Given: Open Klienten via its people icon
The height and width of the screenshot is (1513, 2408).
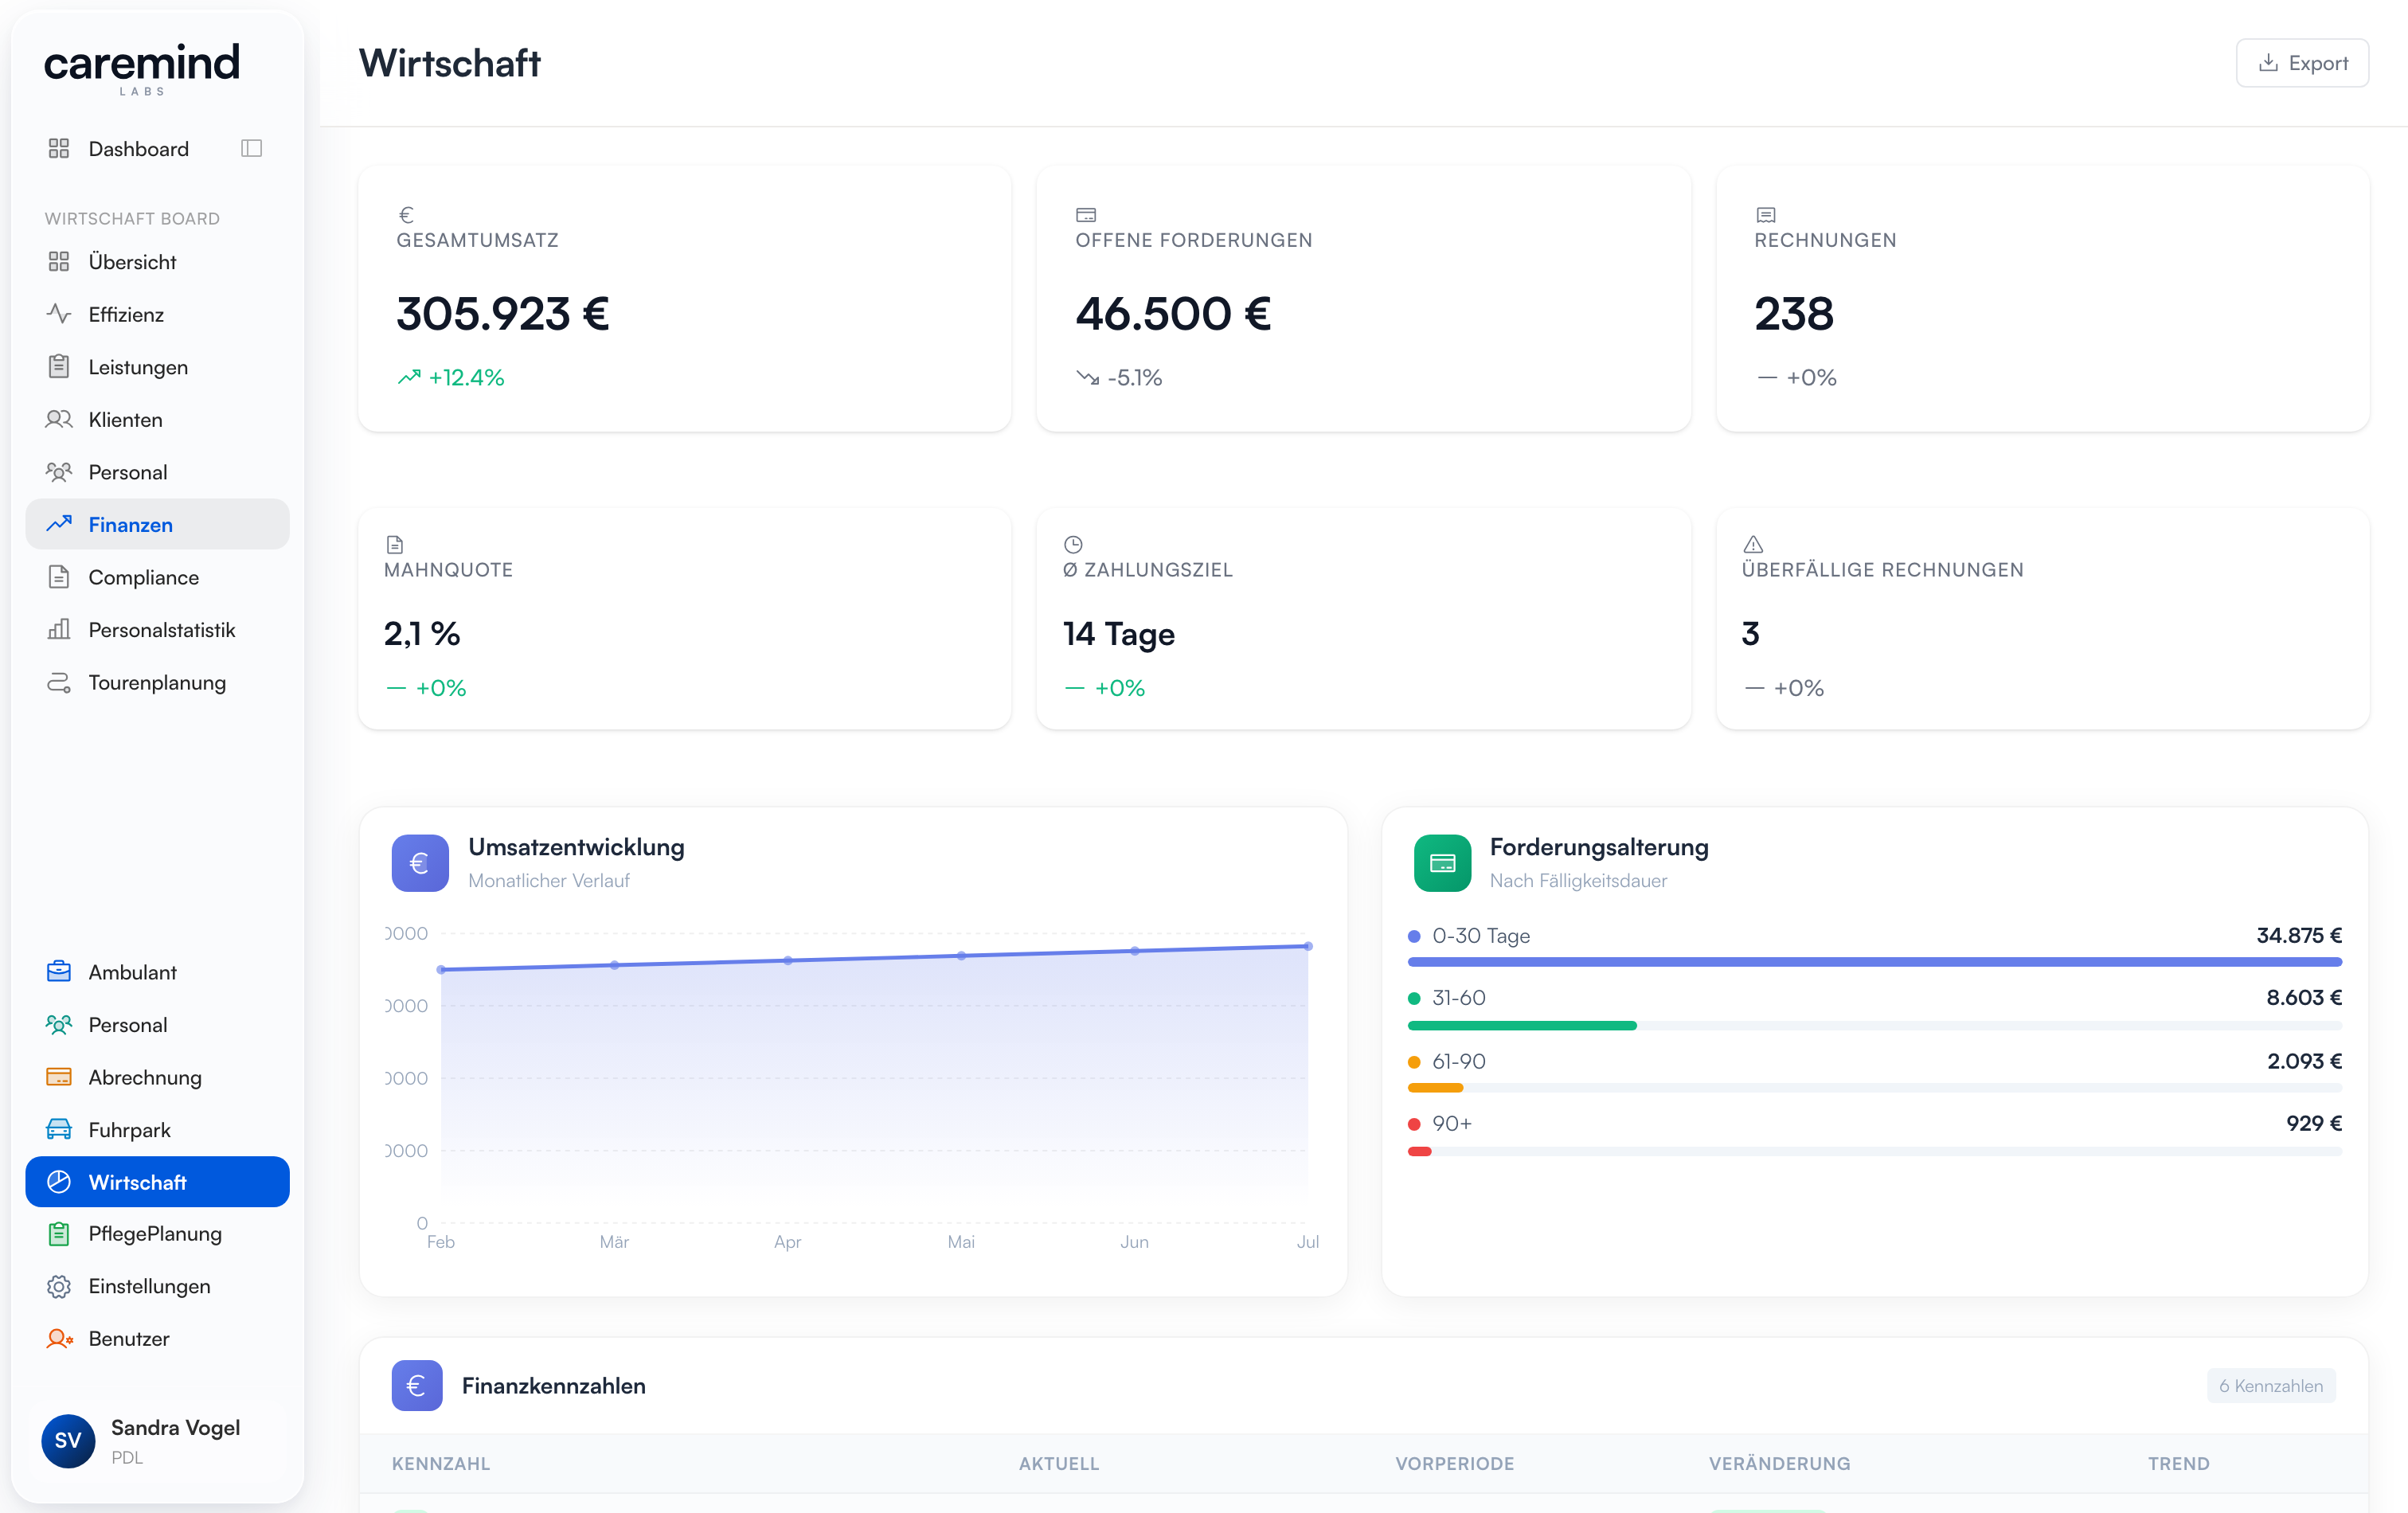Looking at the screenshot, I should (59, 419).
